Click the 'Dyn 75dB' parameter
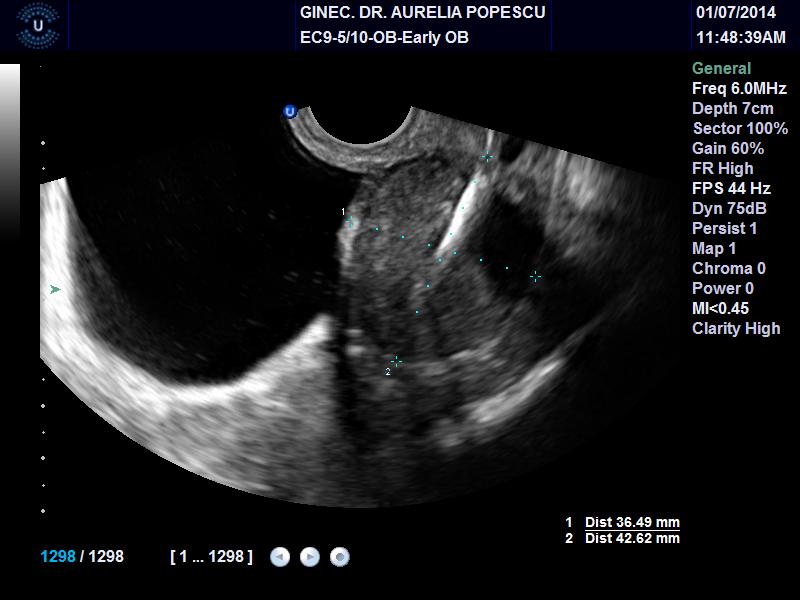Screen dimensions: 800x600 (x=729, y=208)
